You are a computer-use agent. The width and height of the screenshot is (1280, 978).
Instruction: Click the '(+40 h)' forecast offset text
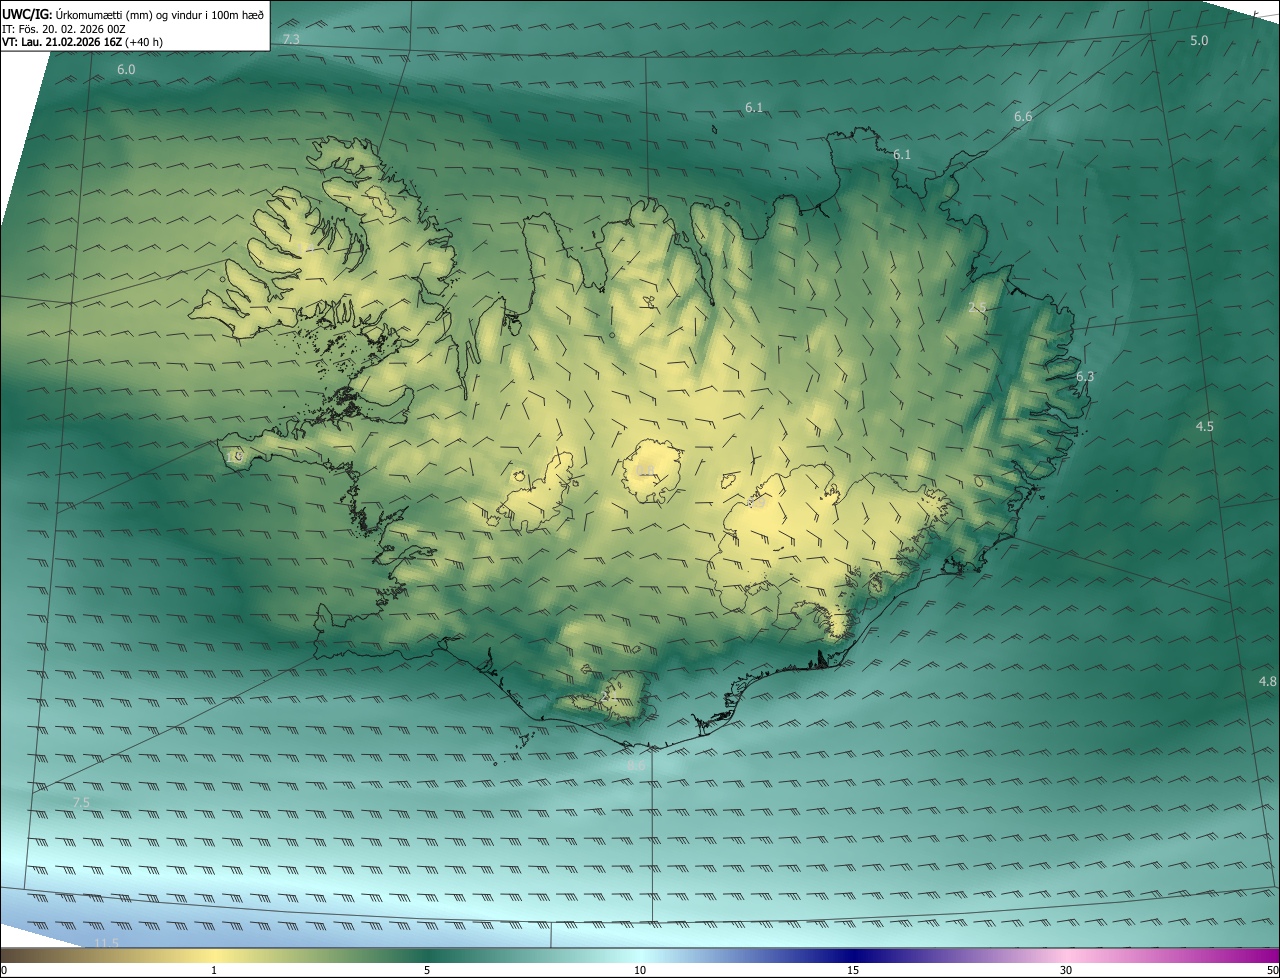coord(145,43)
